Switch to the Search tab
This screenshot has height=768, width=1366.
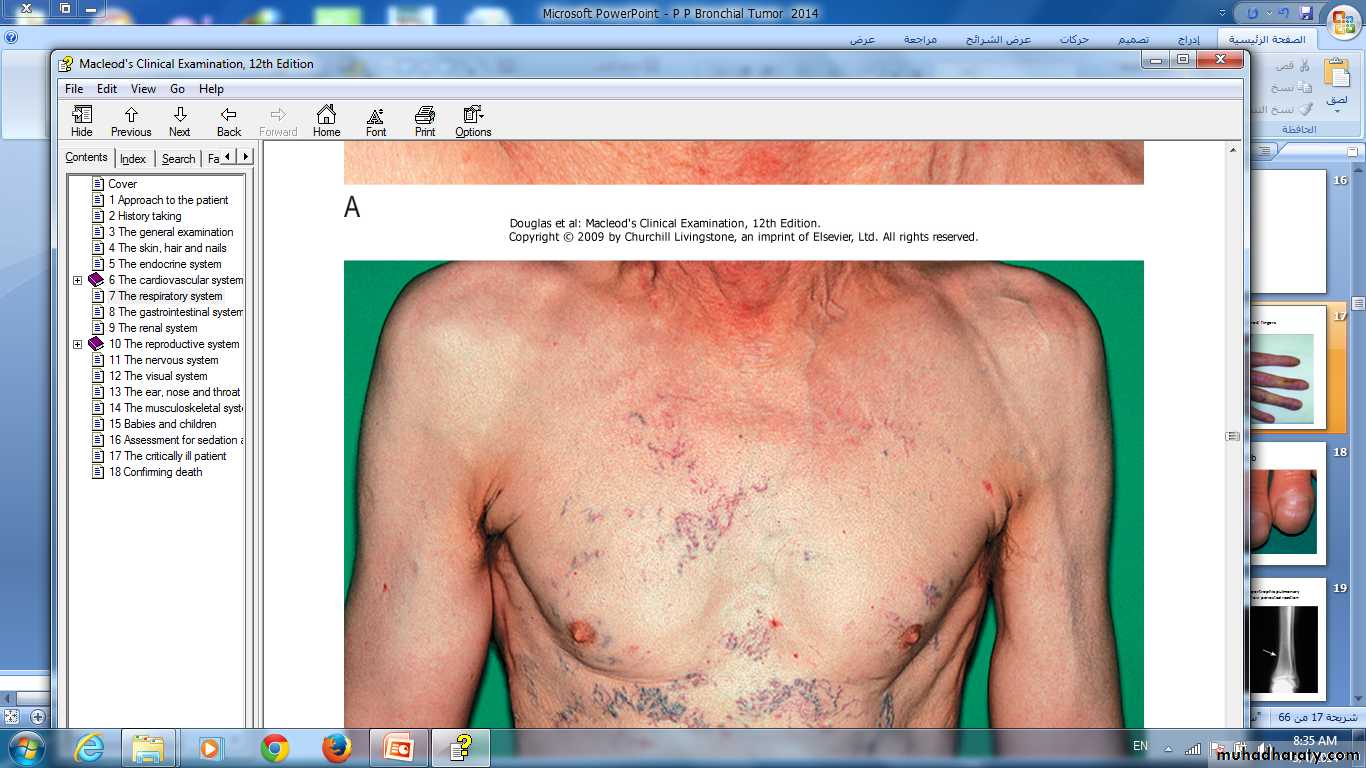(x=178, y=159)
